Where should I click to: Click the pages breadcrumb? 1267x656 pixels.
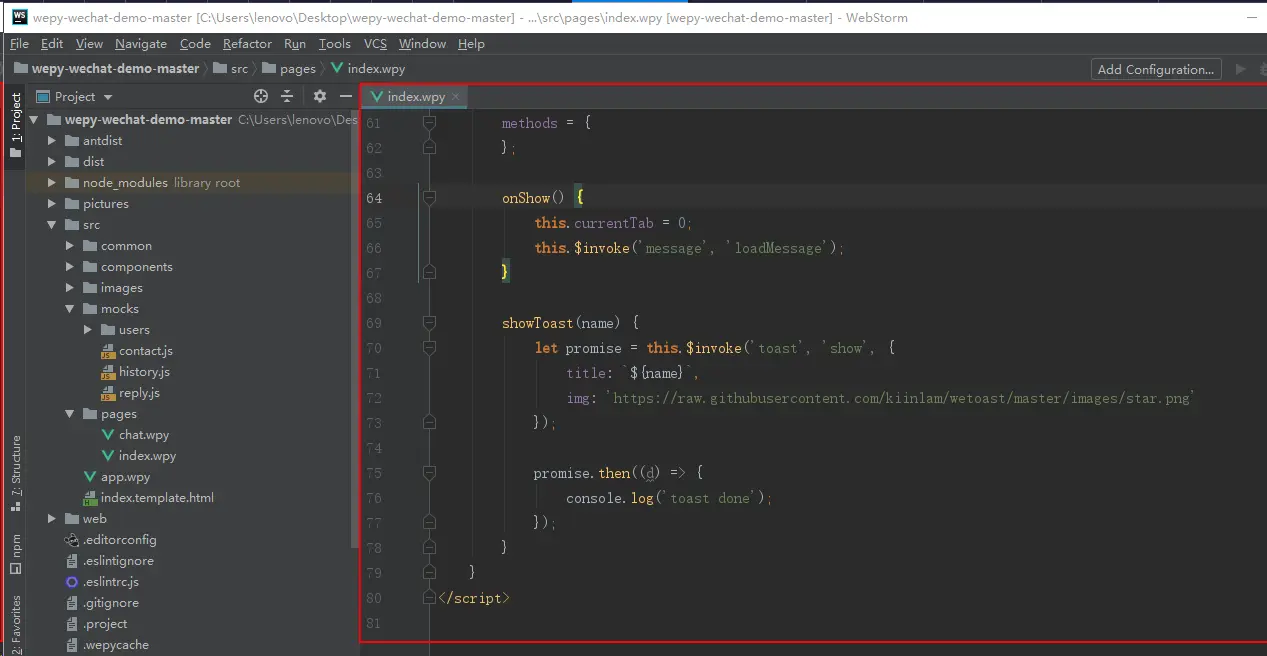click(x=288, y=69)
